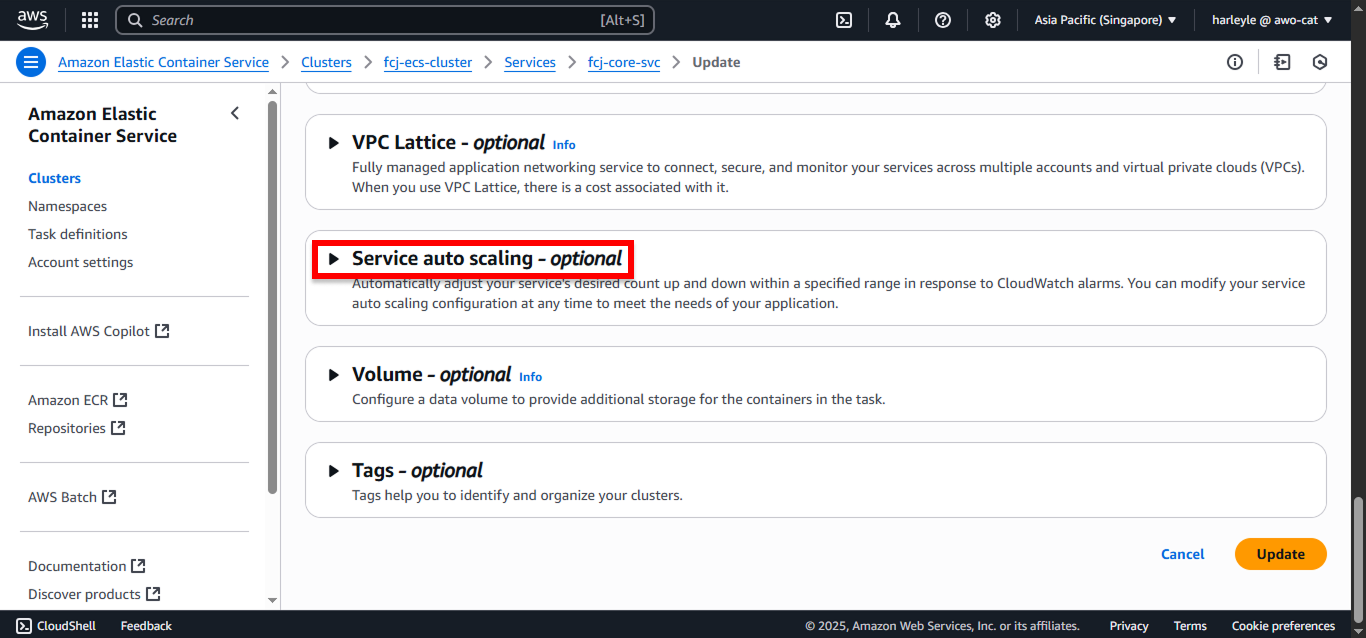Click the sidebar scrollbar down arrow
This screenshot has width=1366, height=638.
tap(273, 600)
